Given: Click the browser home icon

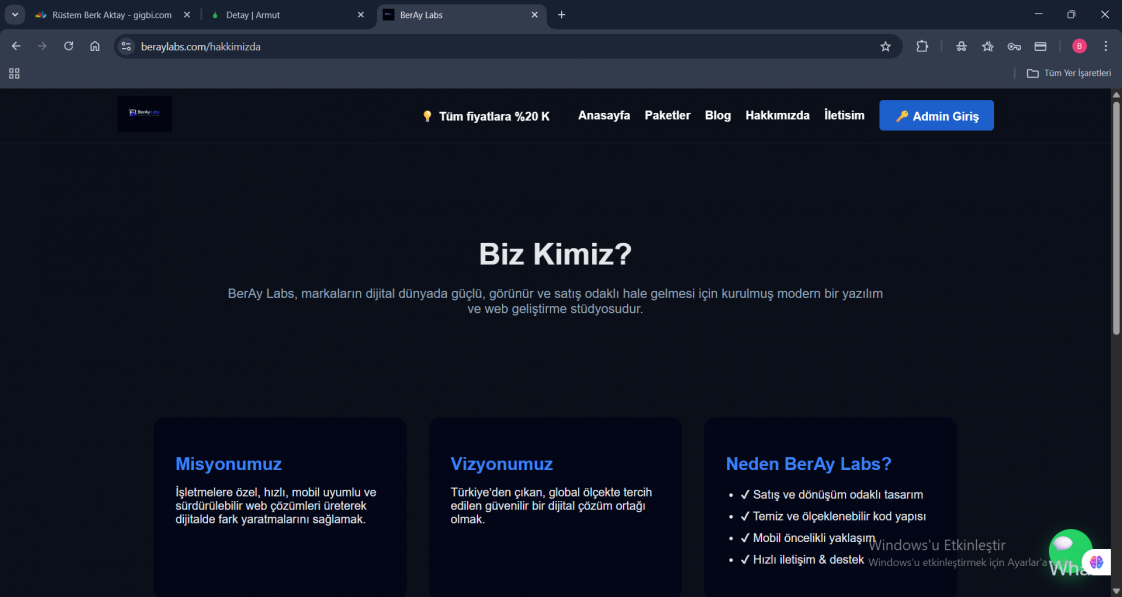Looking at the screenshot, I should [x=94, y=46].
